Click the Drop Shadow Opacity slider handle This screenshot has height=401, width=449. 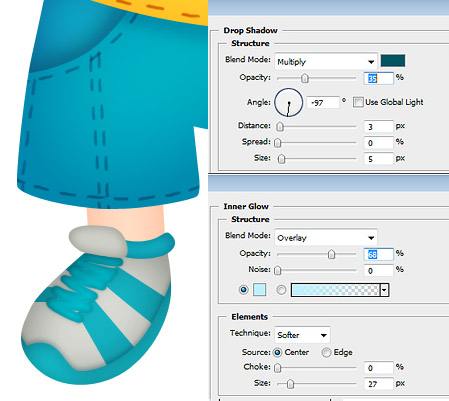(x=305, y=78)
